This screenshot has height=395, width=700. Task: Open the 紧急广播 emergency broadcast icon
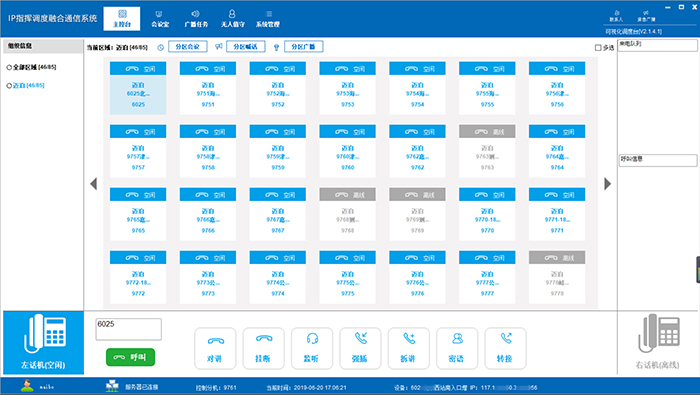click(646, 16)
